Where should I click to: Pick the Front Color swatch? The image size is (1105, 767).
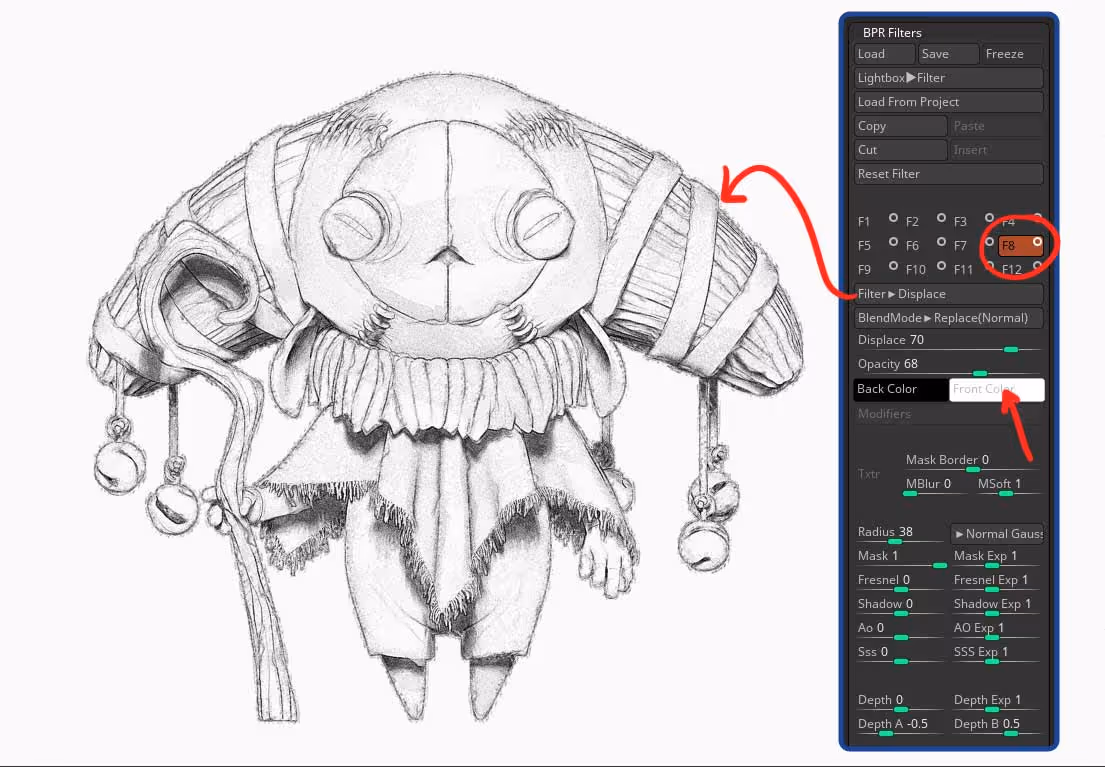click(x=996, y=390)
